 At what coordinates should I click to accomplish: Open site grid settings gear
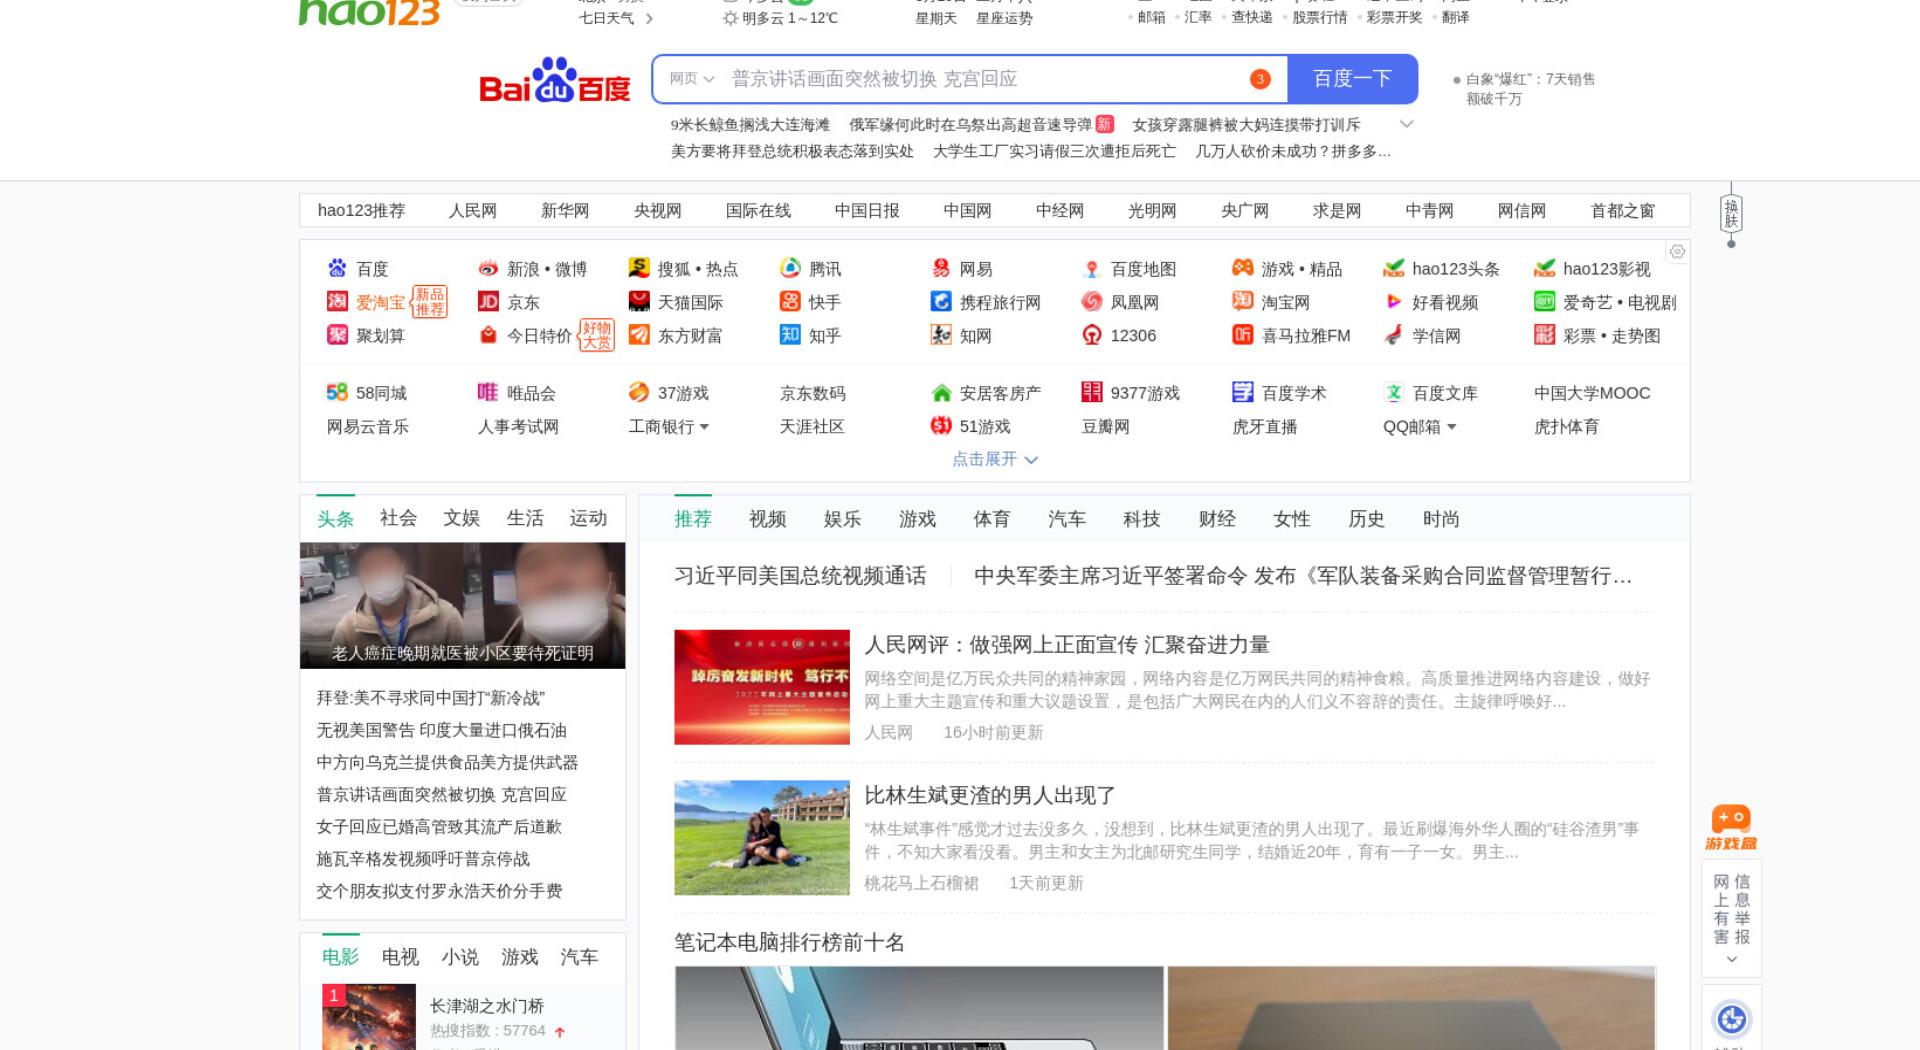[x=1678, y=252]
